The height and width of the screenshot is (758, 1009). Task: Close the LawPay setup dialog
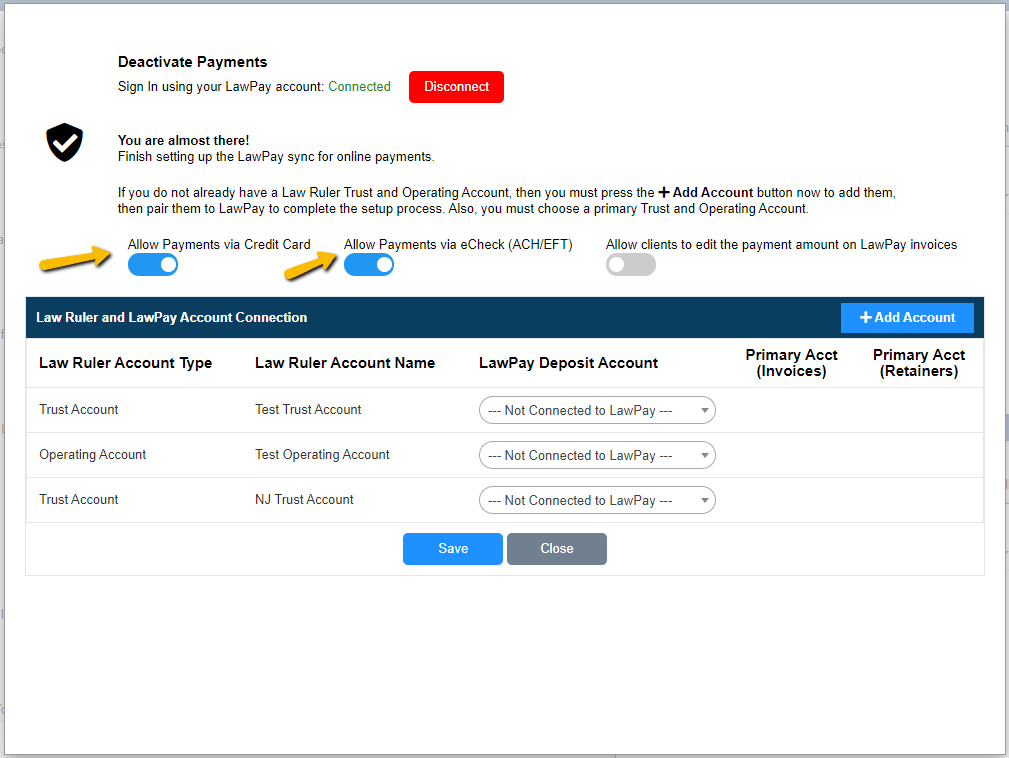tap(557, 549)
